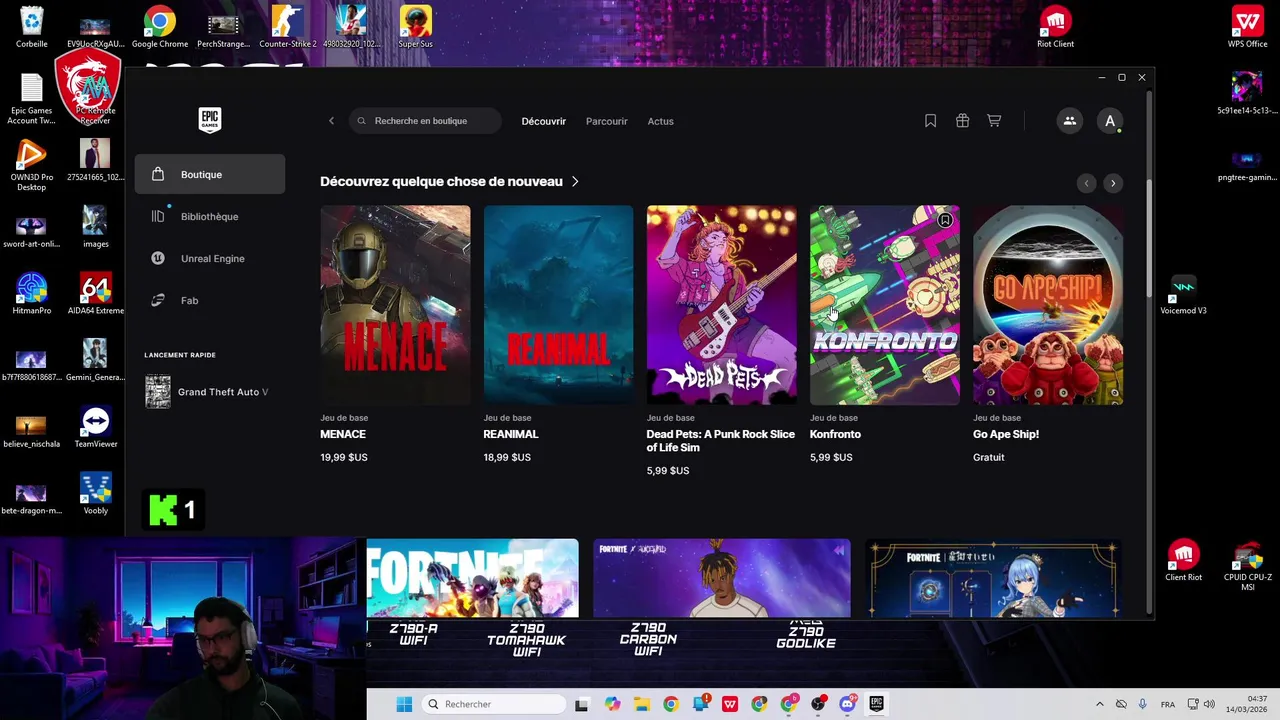Click the Windows Start button
The image size is (1280, 720).
[404, 704]
